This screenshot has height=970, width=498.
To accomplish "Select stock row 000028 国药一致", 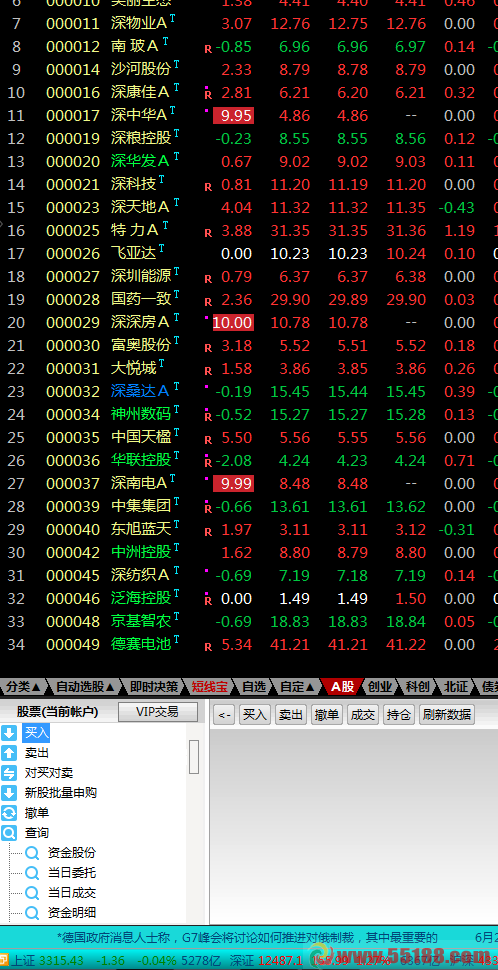I will click(x=249, y=299).
